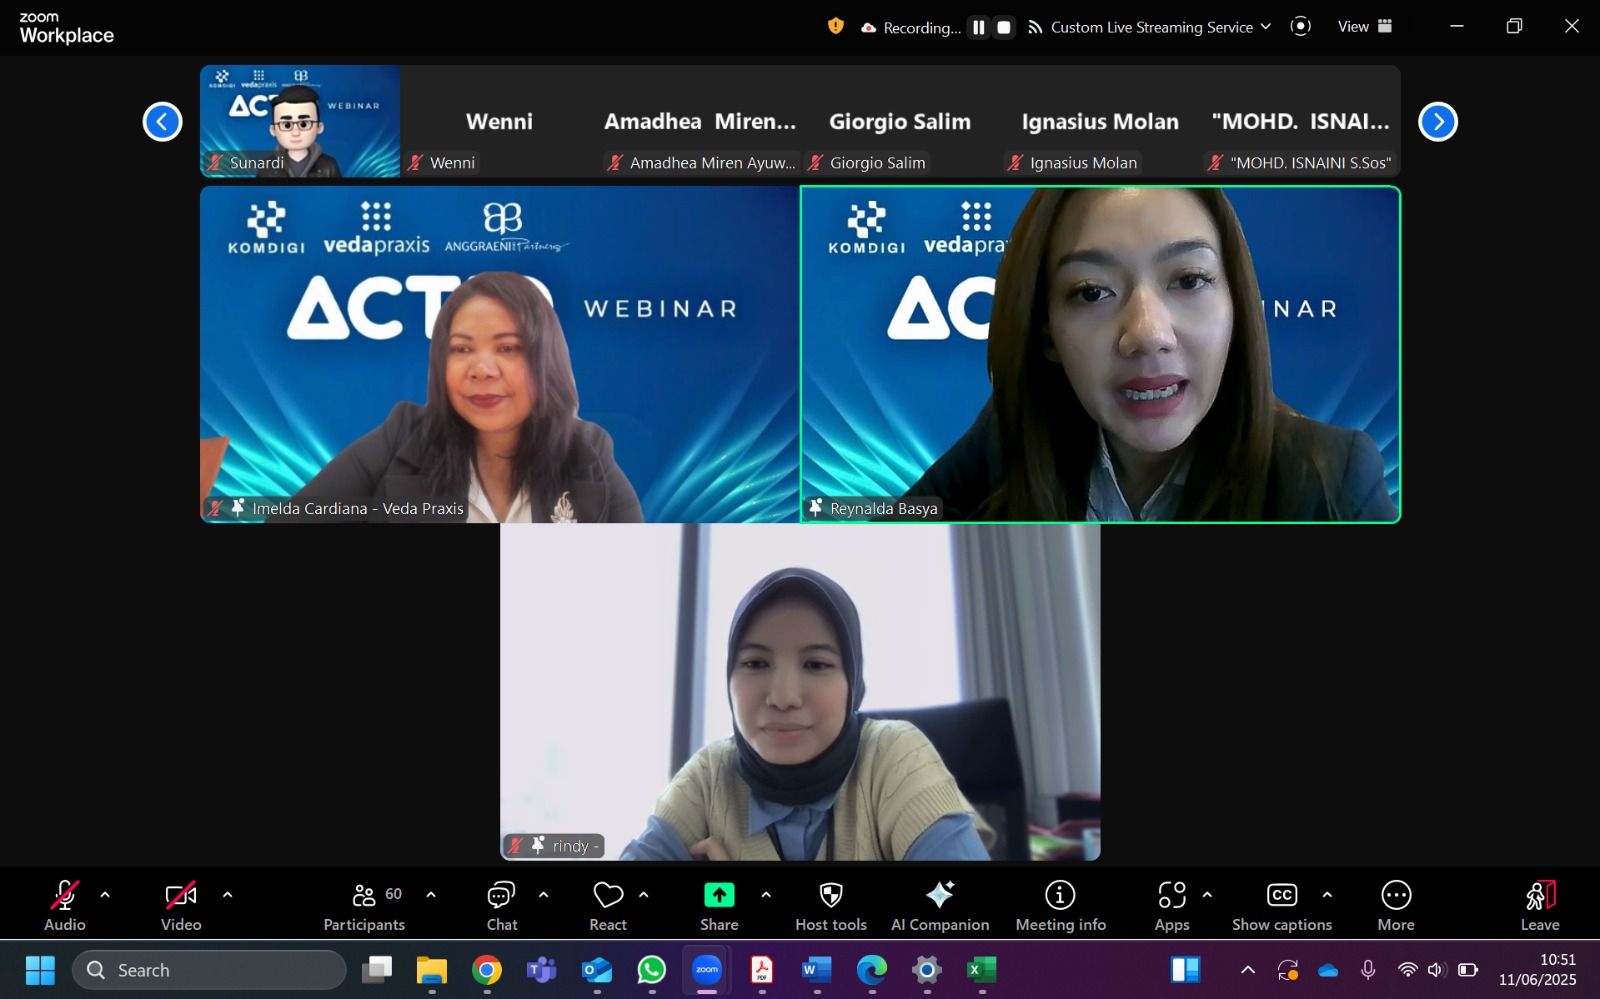Open WhatsApp from taskbar

point(652,970)
